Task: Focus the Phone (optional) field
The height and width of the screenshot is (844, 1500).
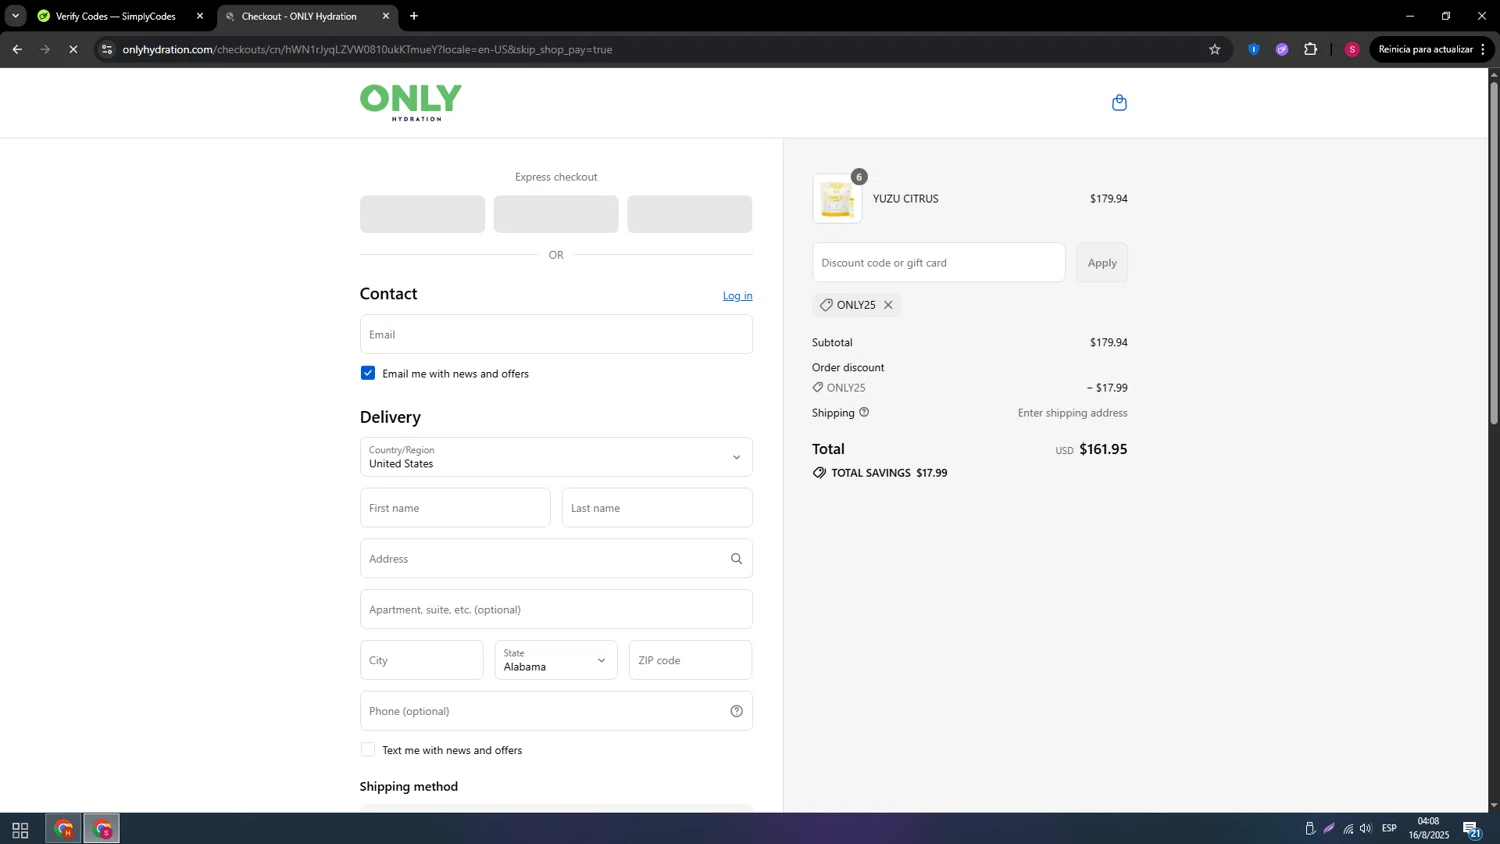Action: coord(556,711)
